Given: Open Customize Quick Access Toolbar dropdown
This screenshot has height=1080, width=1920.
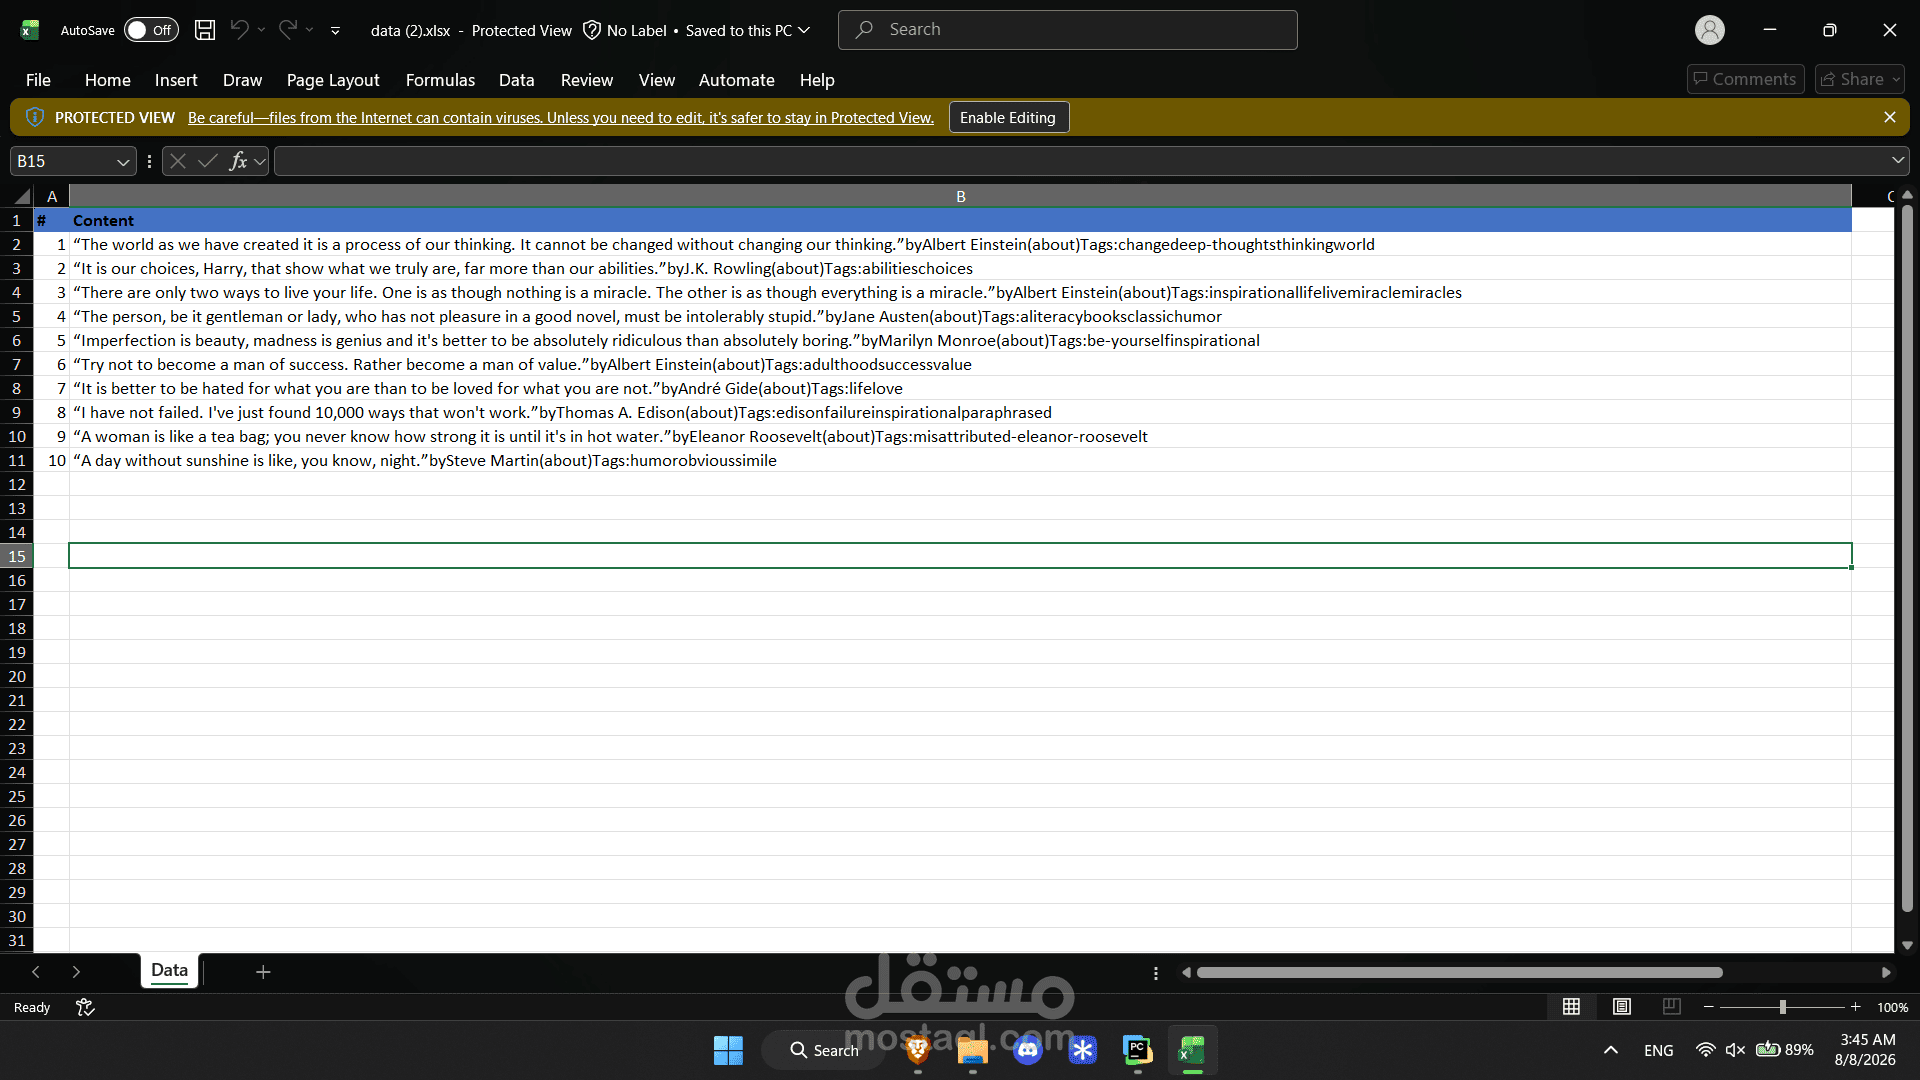Looking at the screenshot, I should [x=335, y=31].
